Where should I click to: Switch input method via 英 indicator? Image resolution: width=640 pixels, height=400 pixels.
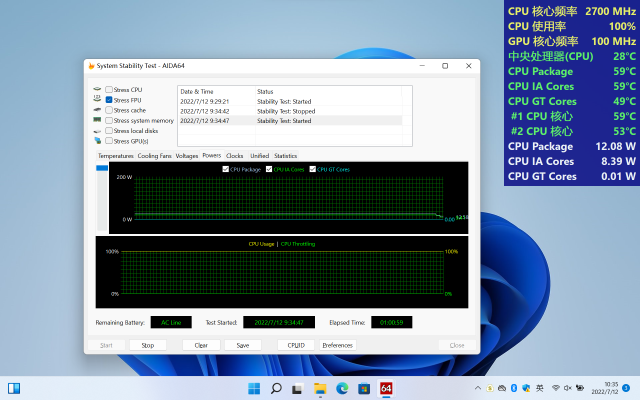pyautogui.click(x=540, y=388)
